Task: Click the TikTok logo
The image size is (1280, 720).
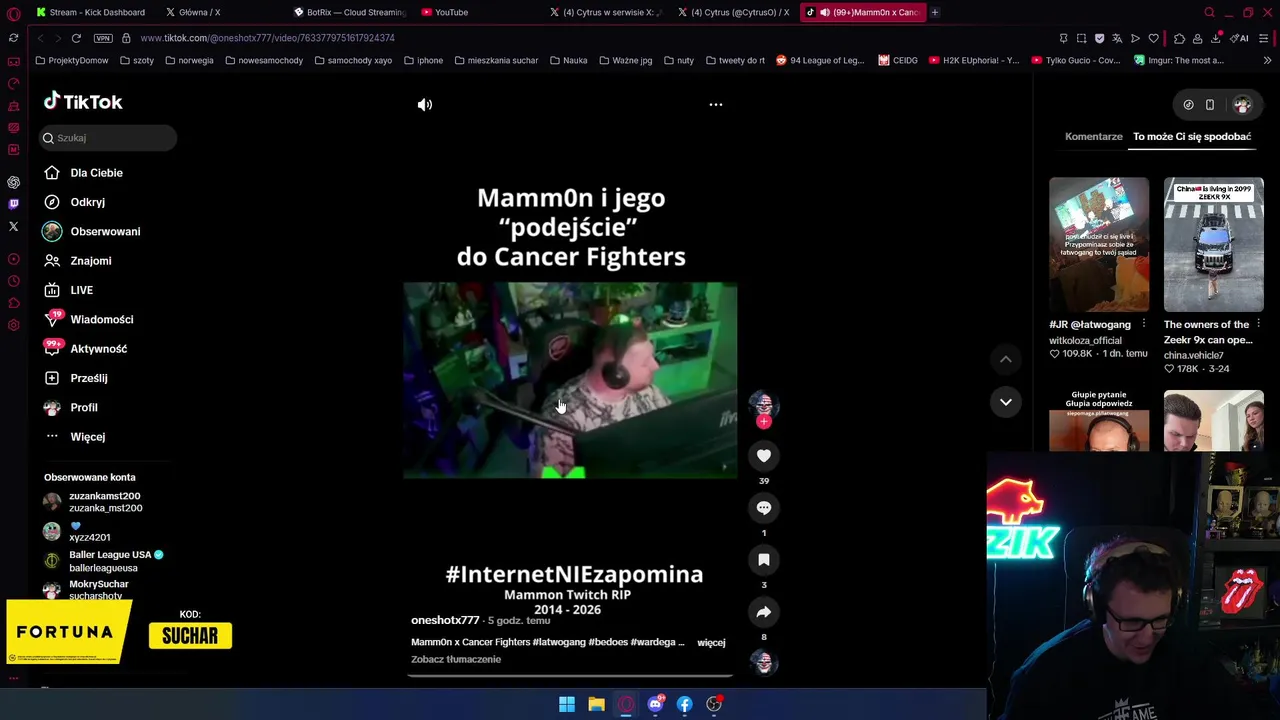Action: click(83, 101)
